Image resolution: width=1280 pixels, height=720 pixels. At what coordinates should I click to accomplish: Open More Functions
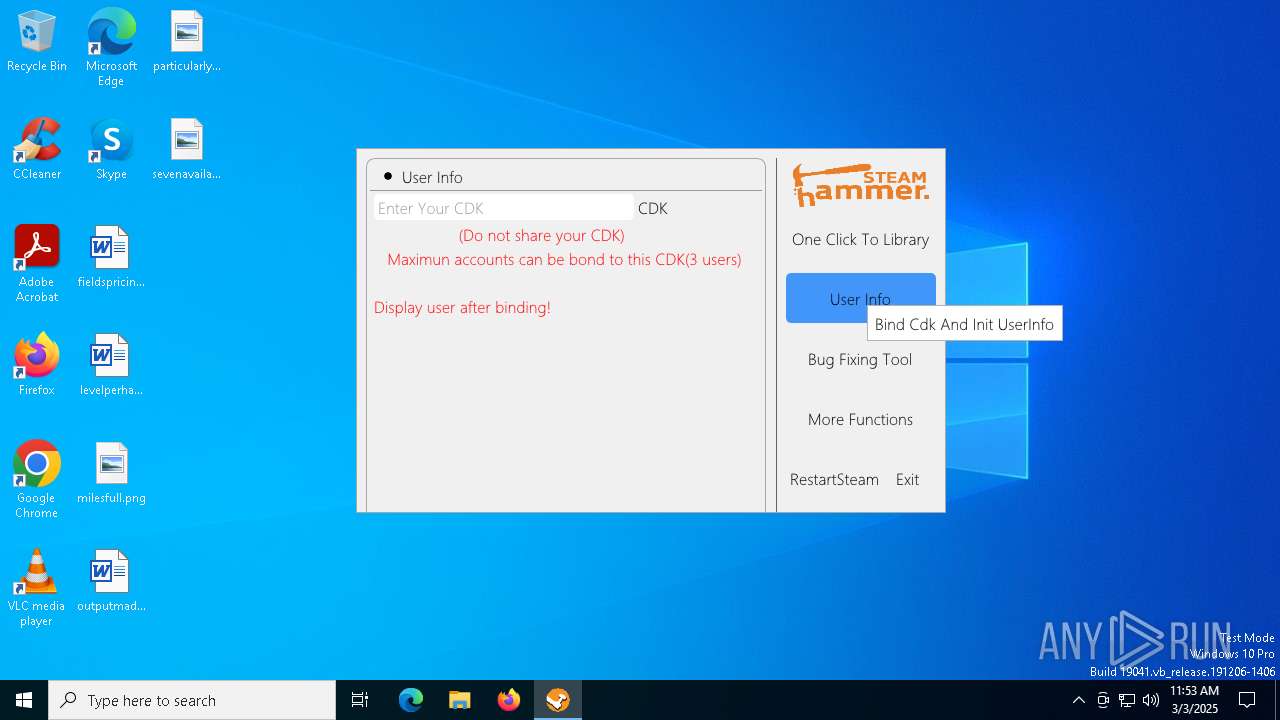(861, 419)
